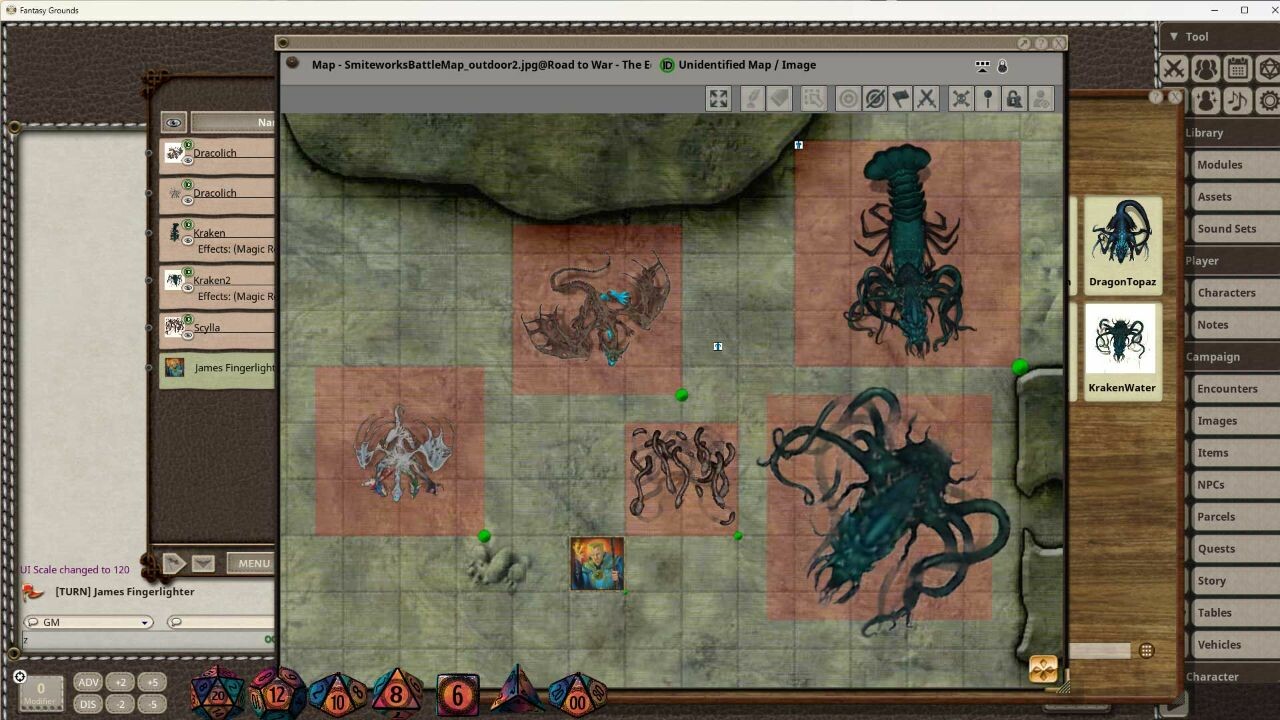The image size is (1280, 720).
Task: Open options via the gear icon
Action: tap(1270, 100)
